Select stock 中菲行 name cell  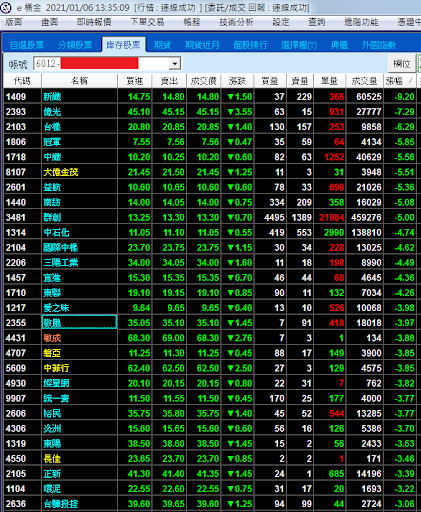[x=79, y=368]
